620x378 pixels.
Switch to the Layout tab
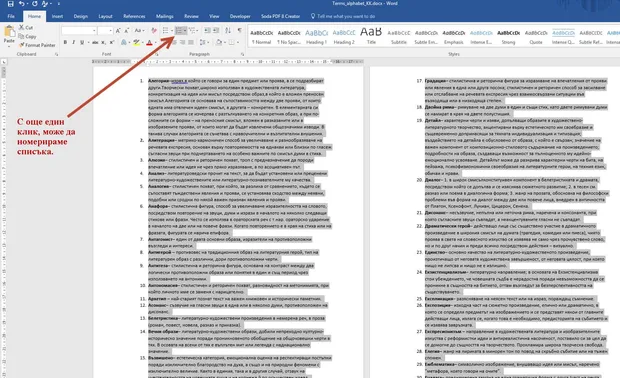point(106,16)
